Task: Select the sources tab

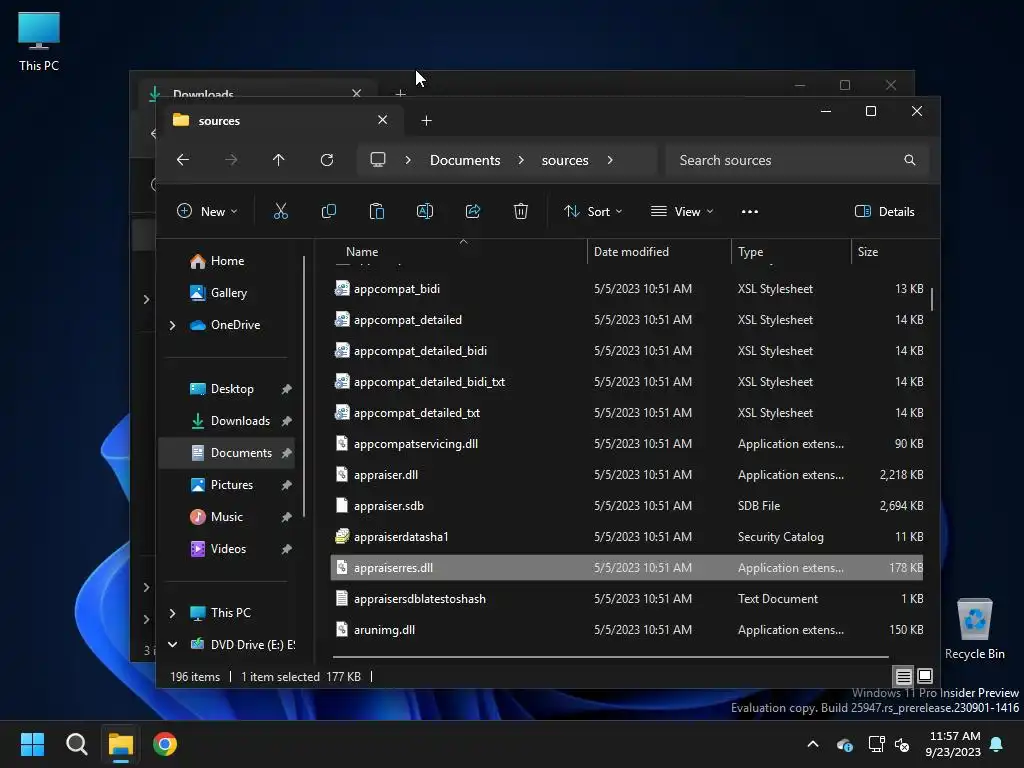Action: (281, 120)
